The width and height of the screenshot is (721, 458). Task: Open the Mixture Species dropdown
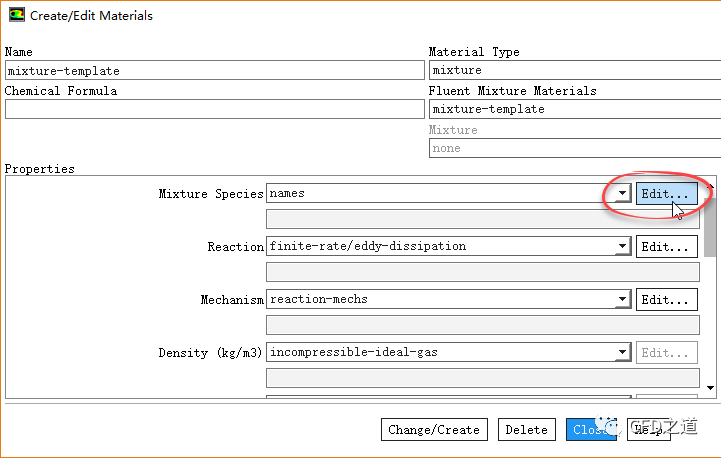pyautogui.click(x=621, y=194)
